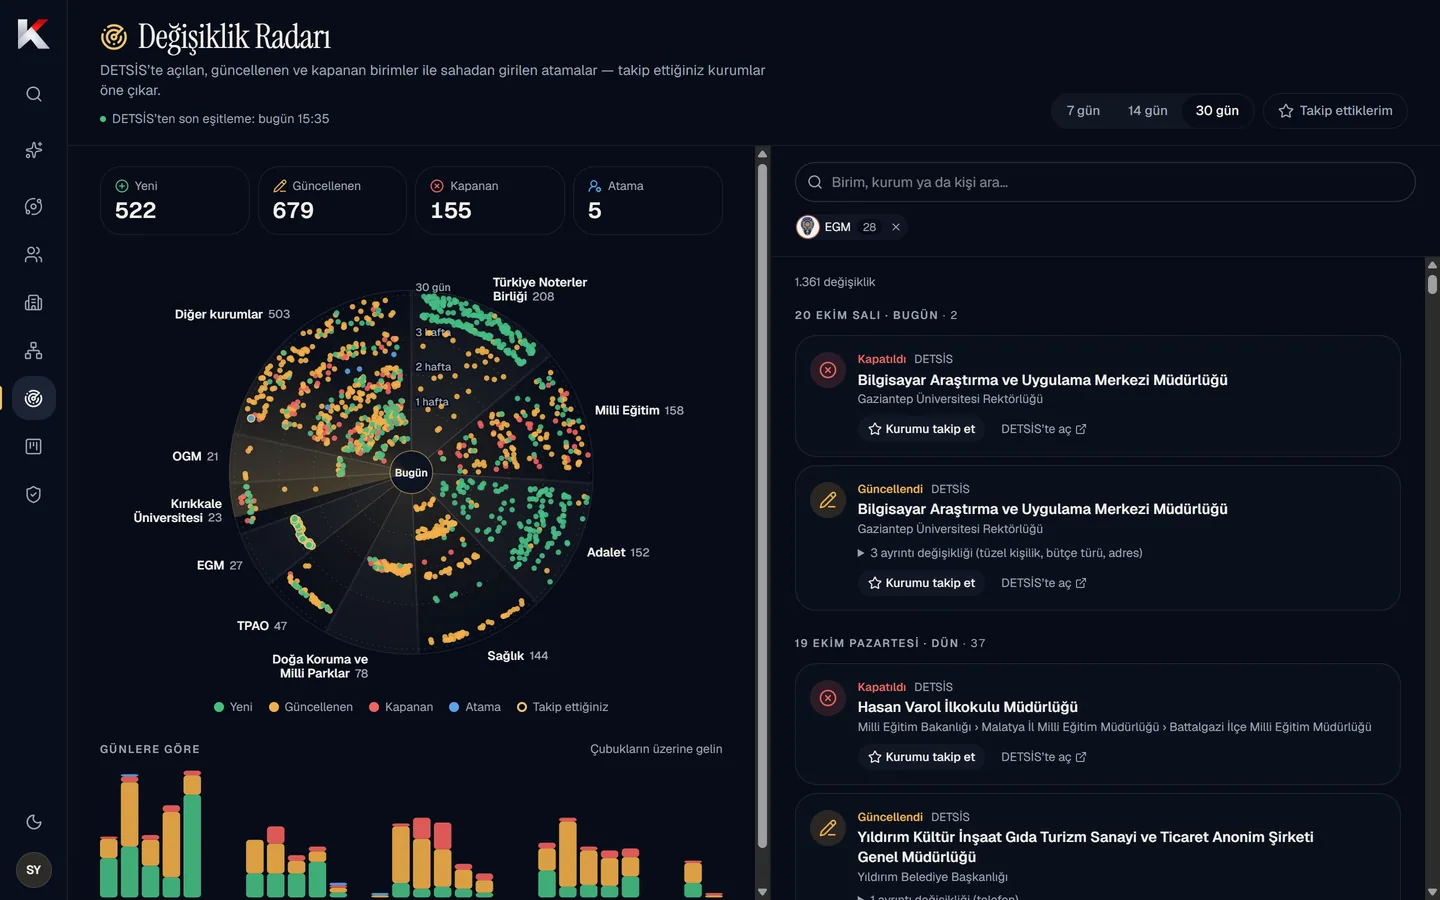Click Kurumu takip et on the Güncellendi Bilgisayar Araştırma card

pyautogui.click(x=921, y=583)
